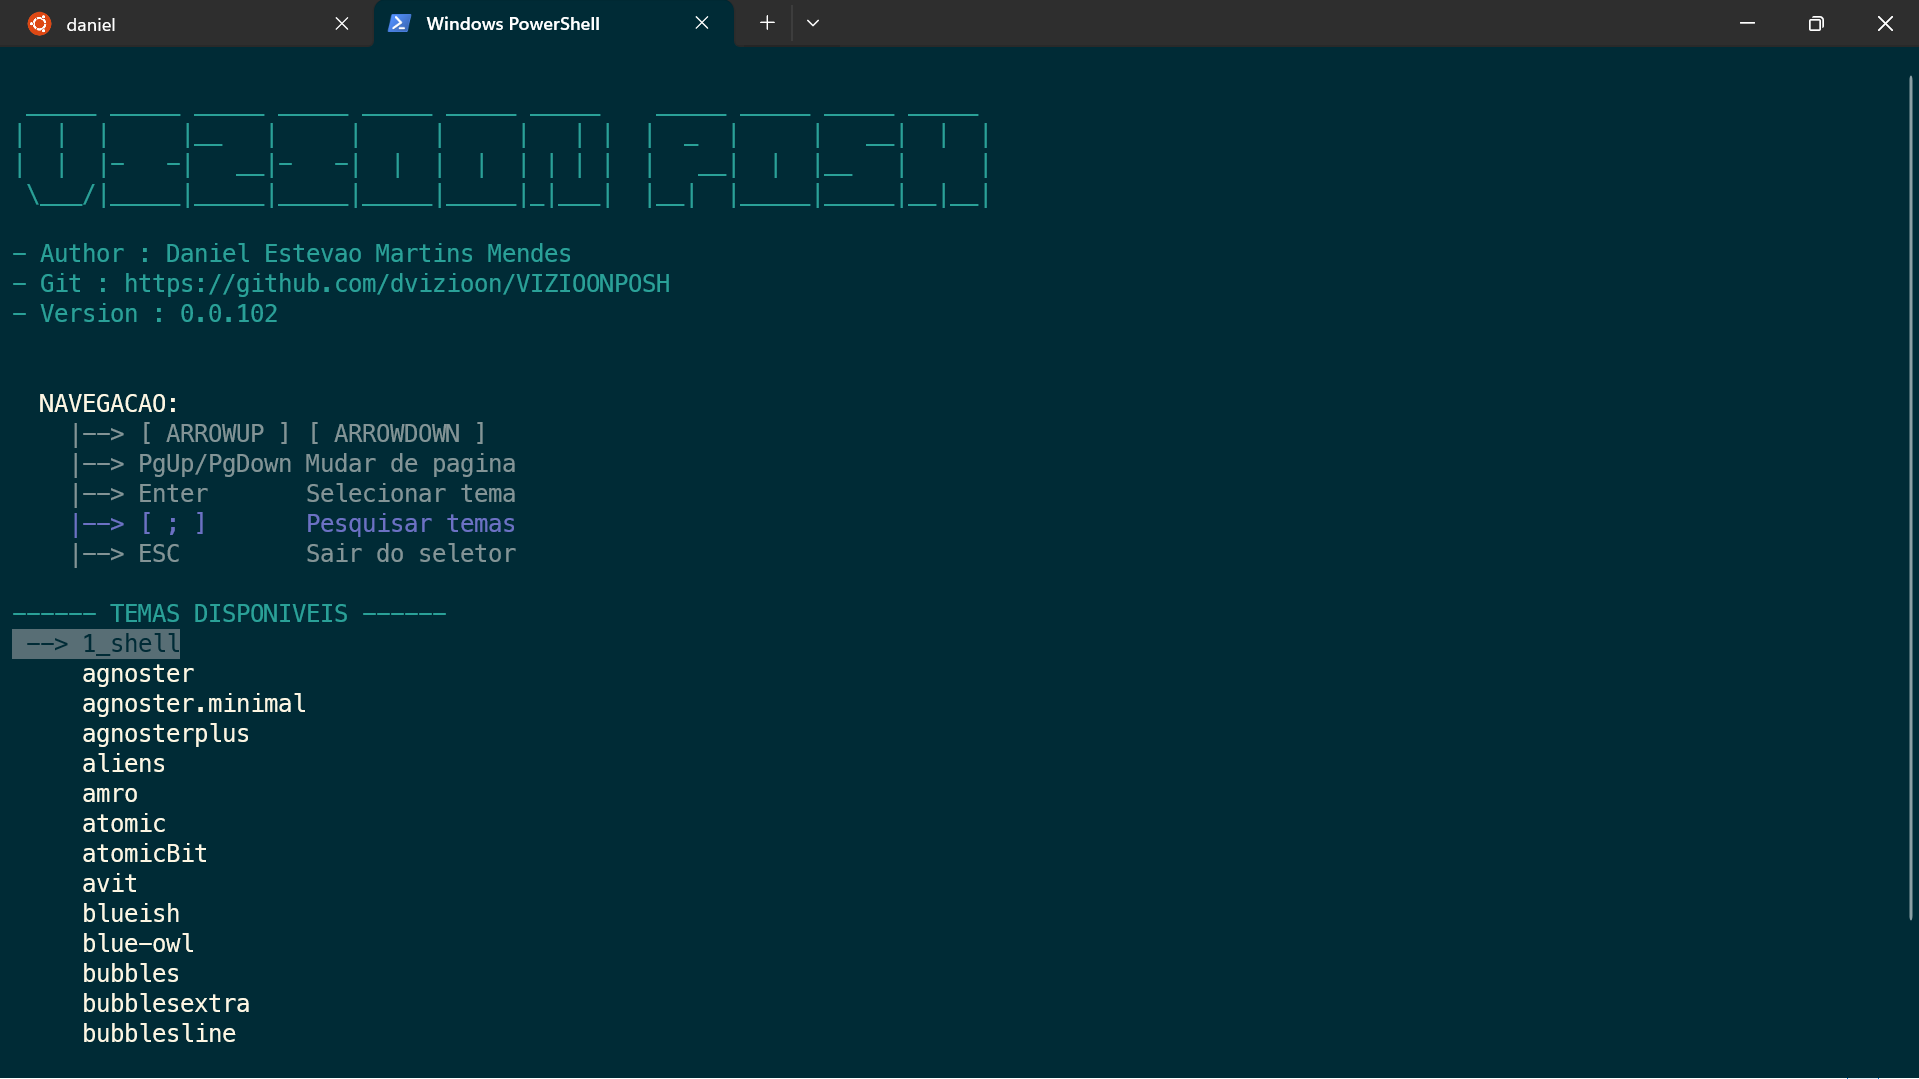This screenshot has width=1919, height=1079.
Task: Click the Author name line
Action: [292, 254]
